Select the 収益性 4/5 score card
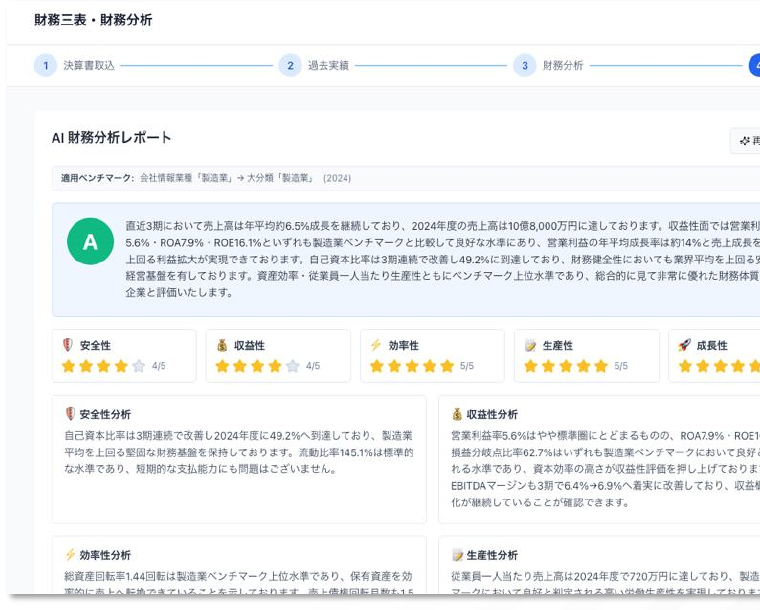This screenshot has width=760, height=610. tap(278, 356)
